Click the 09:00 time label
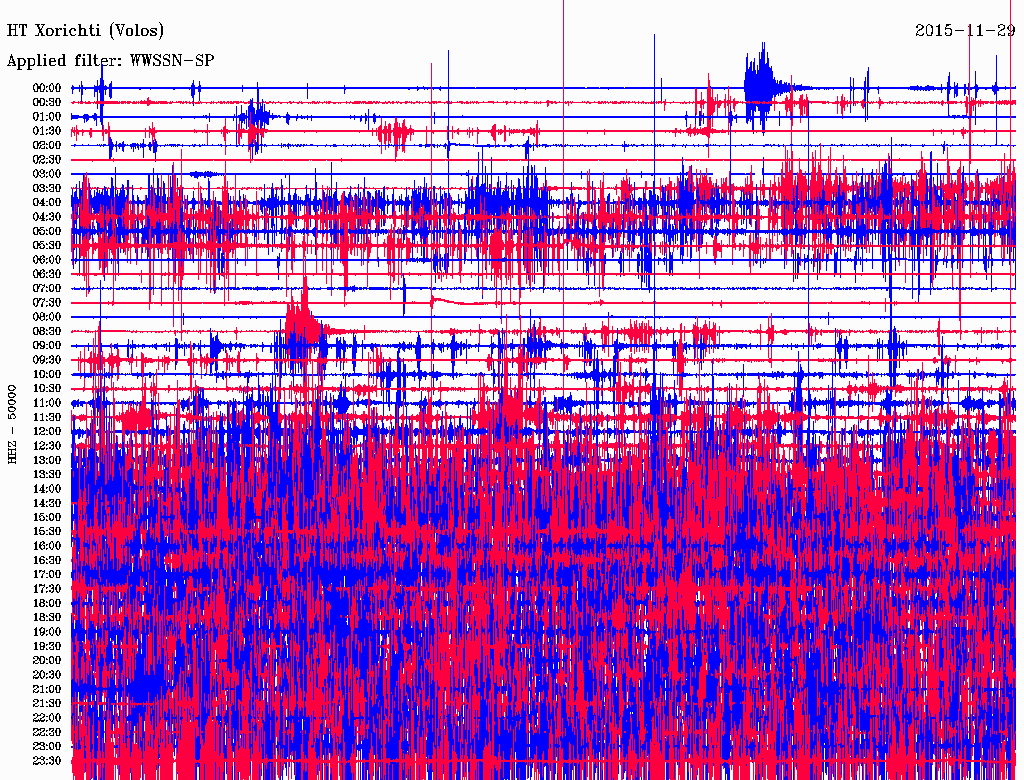Viewport: 1024px width, 780px height. (47, 346)
